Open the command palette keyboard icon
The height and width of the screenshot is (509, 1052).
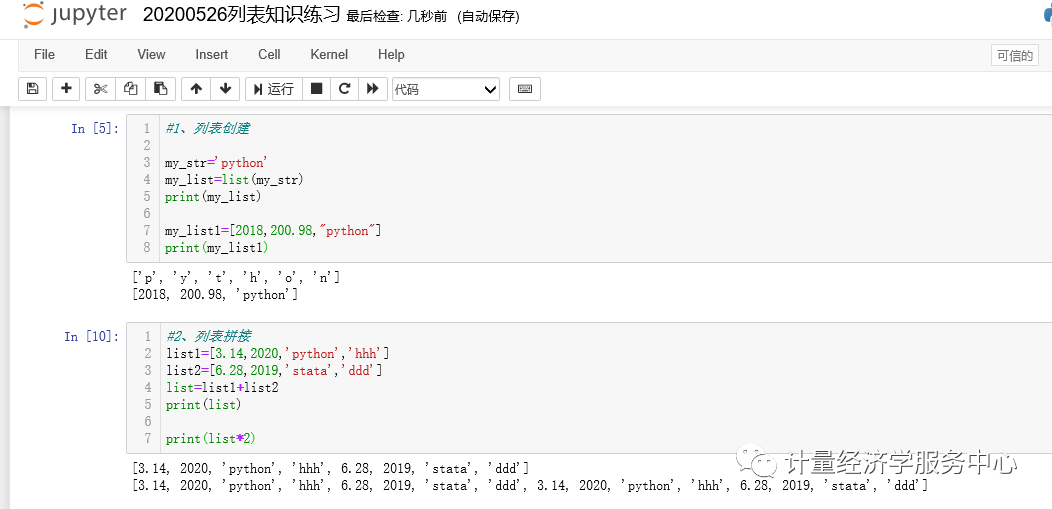(x=525, y=89)
